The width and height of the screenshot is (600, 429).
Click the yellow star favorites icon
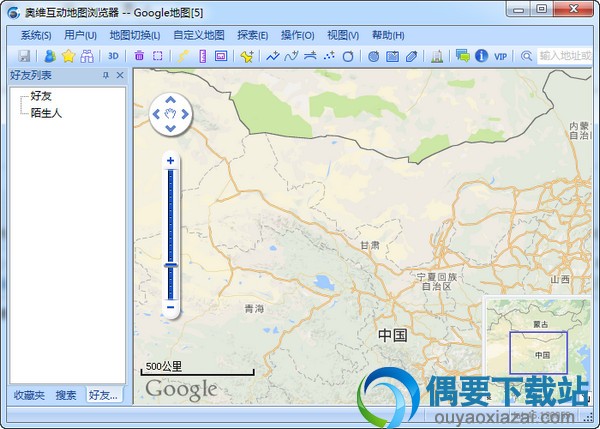(68, 56)
